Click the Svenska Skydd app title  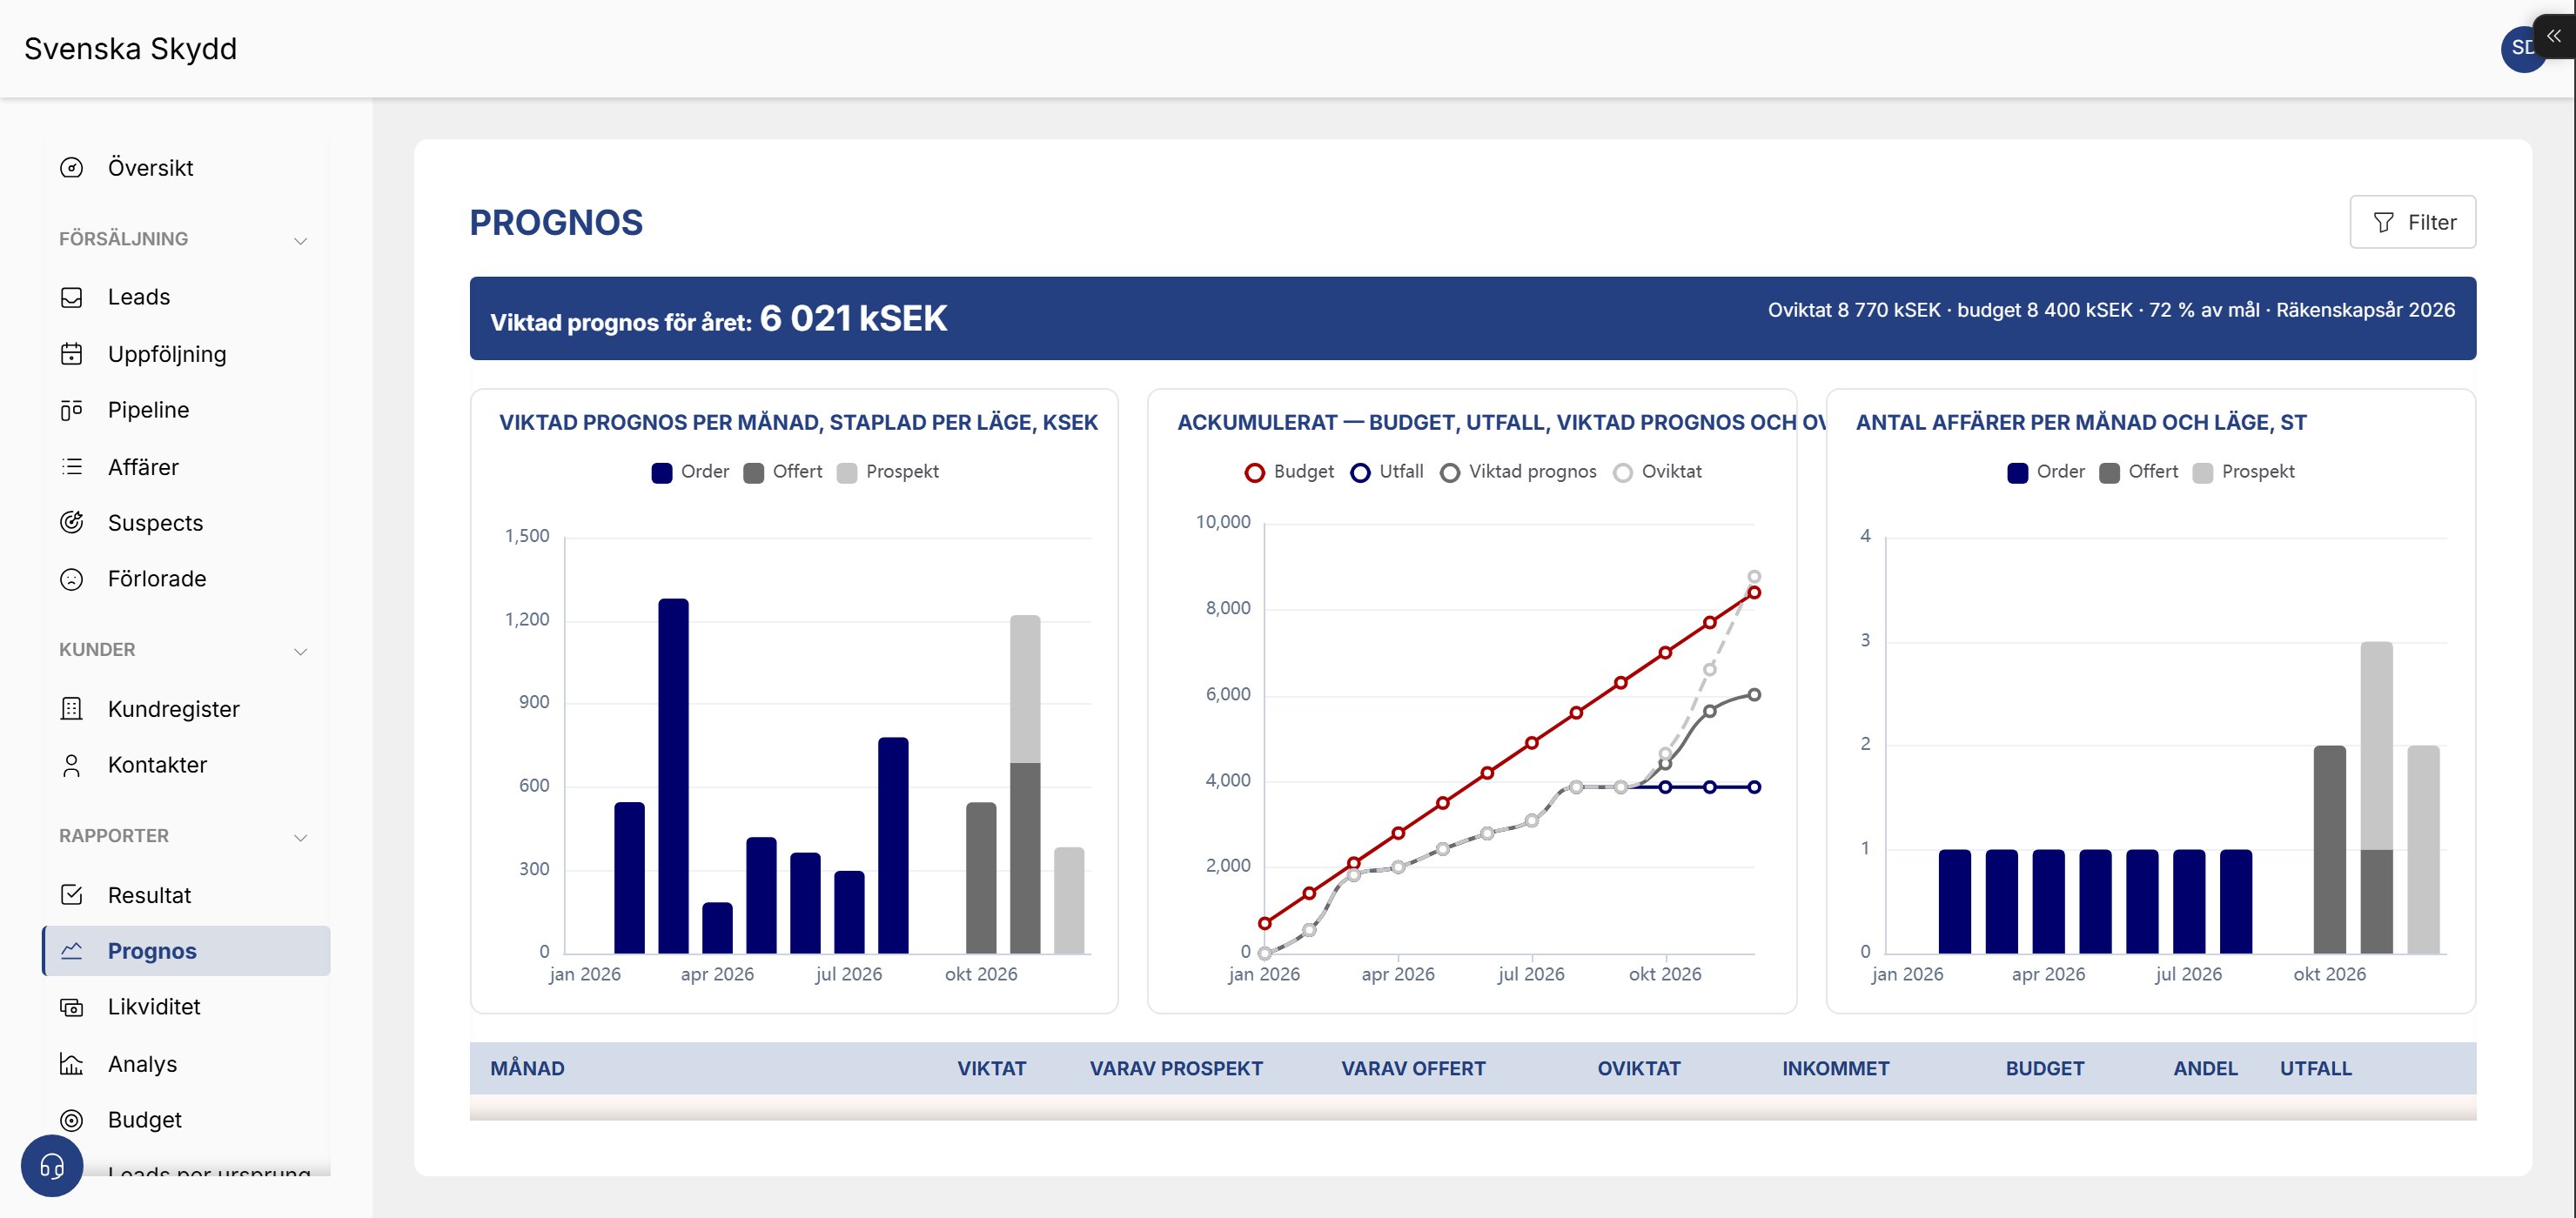130,48
